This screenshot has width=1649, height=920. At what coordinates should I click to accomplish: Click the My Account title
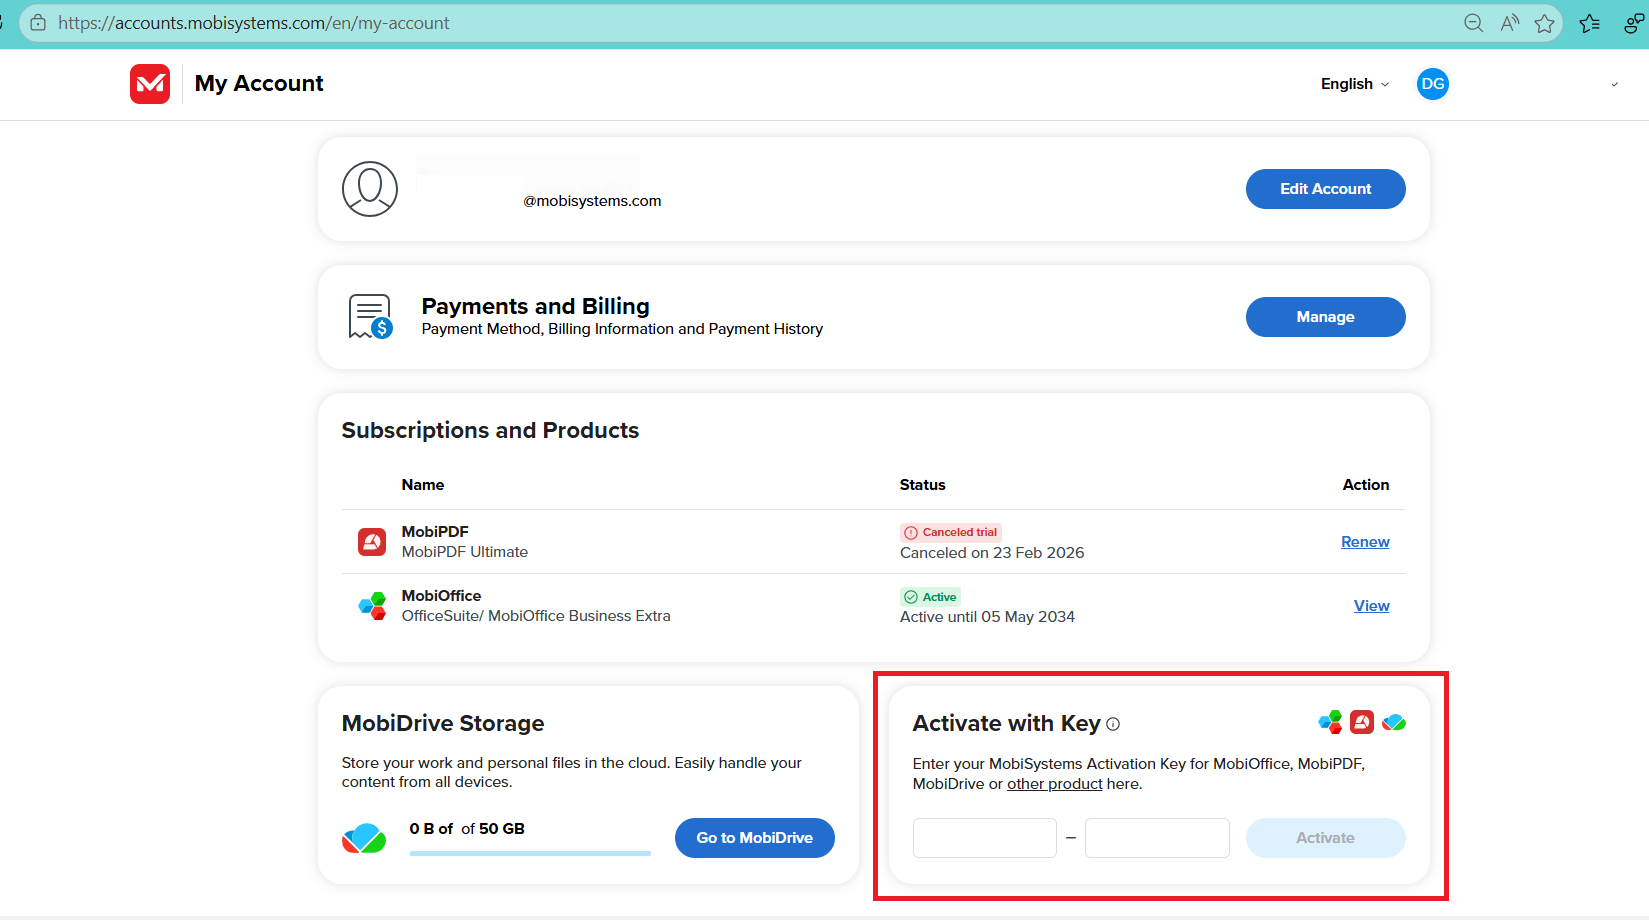(259, 84)
